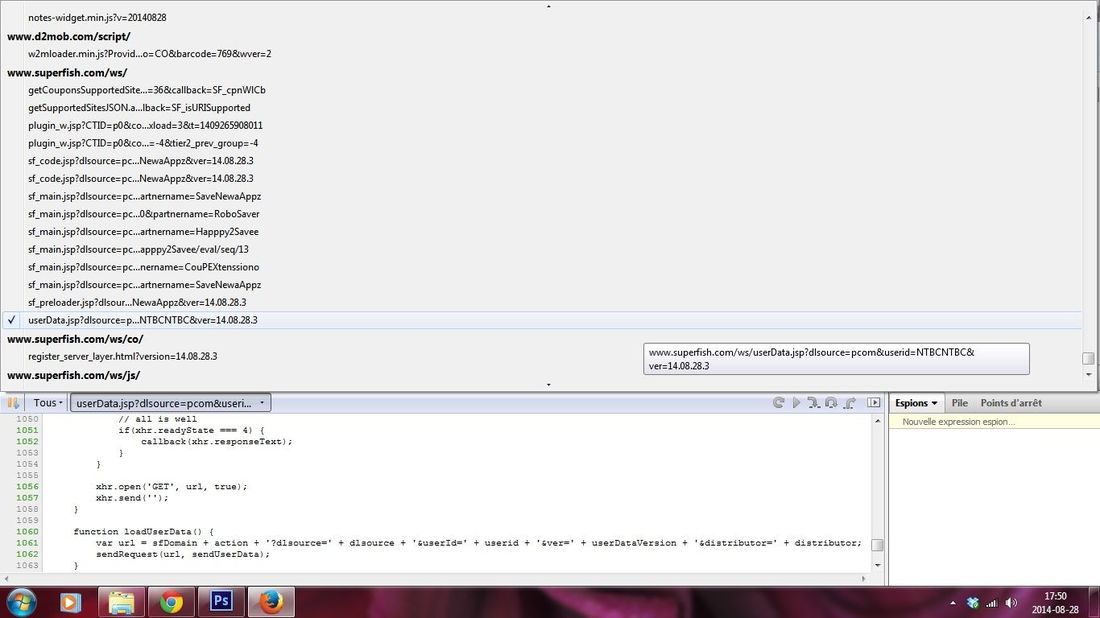This screenshot has height=618, width=1100.
Task: Toggle the side panels collapse icon
Action: tap(873, 403)
